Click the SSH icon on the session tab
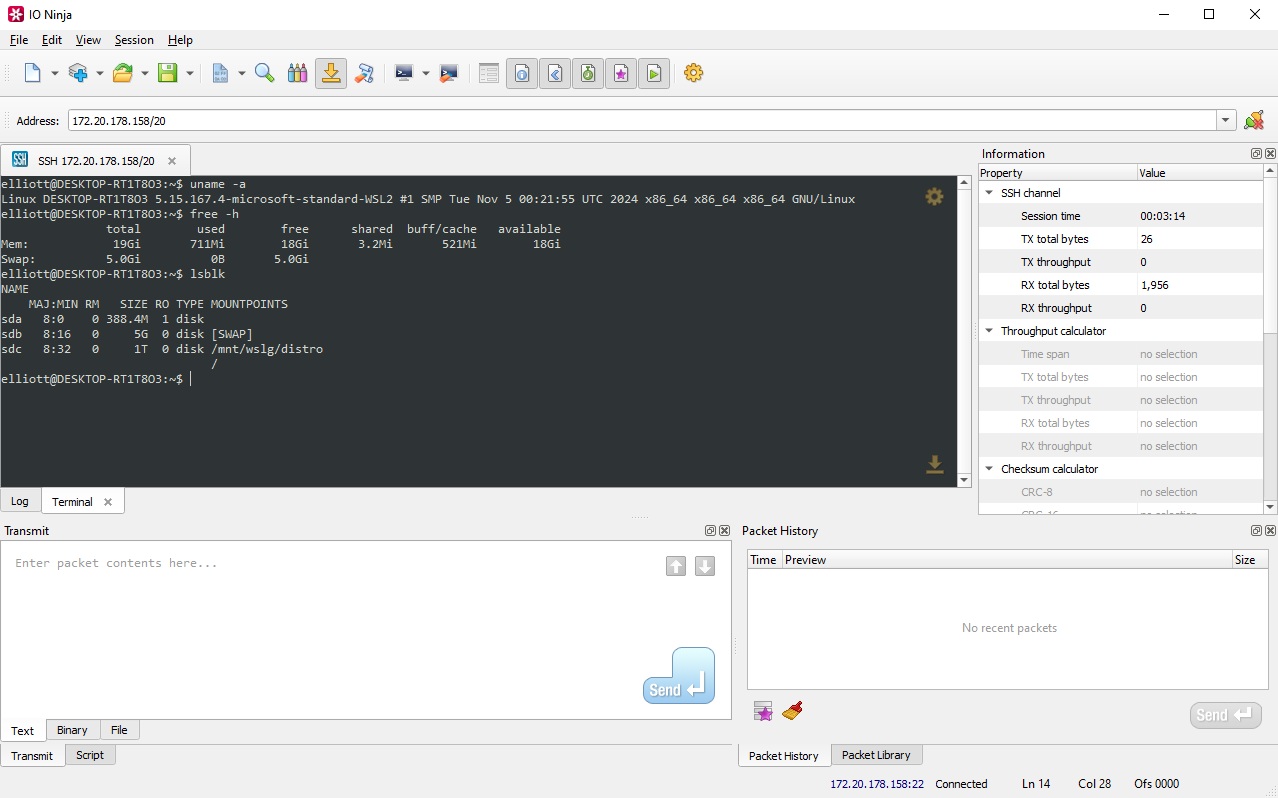This screenshot has height=798, width=1278. point(20,160)
